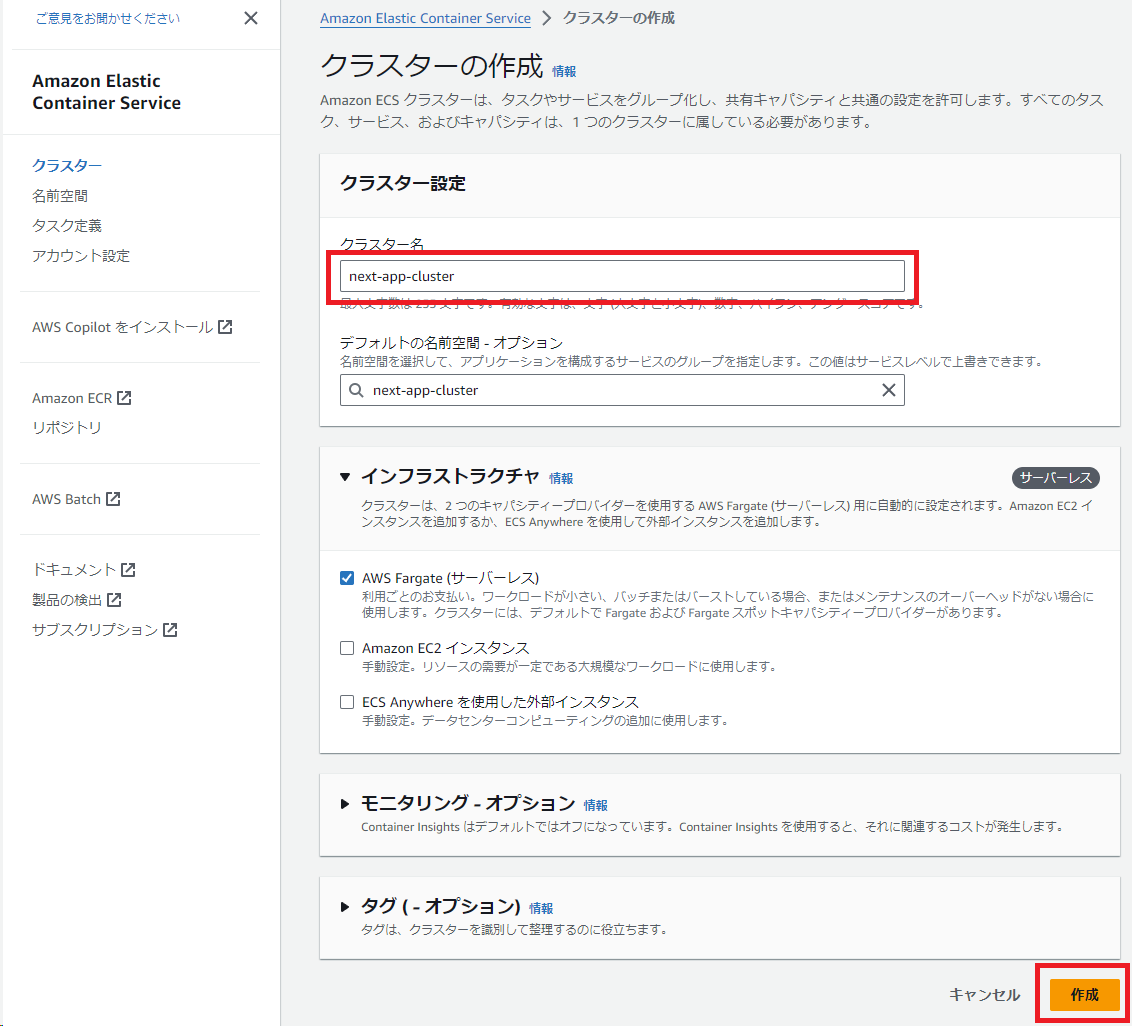Click external link icon next to サブスクリプション
The height and width of the screenshot is (1026, 1132).
170,630
